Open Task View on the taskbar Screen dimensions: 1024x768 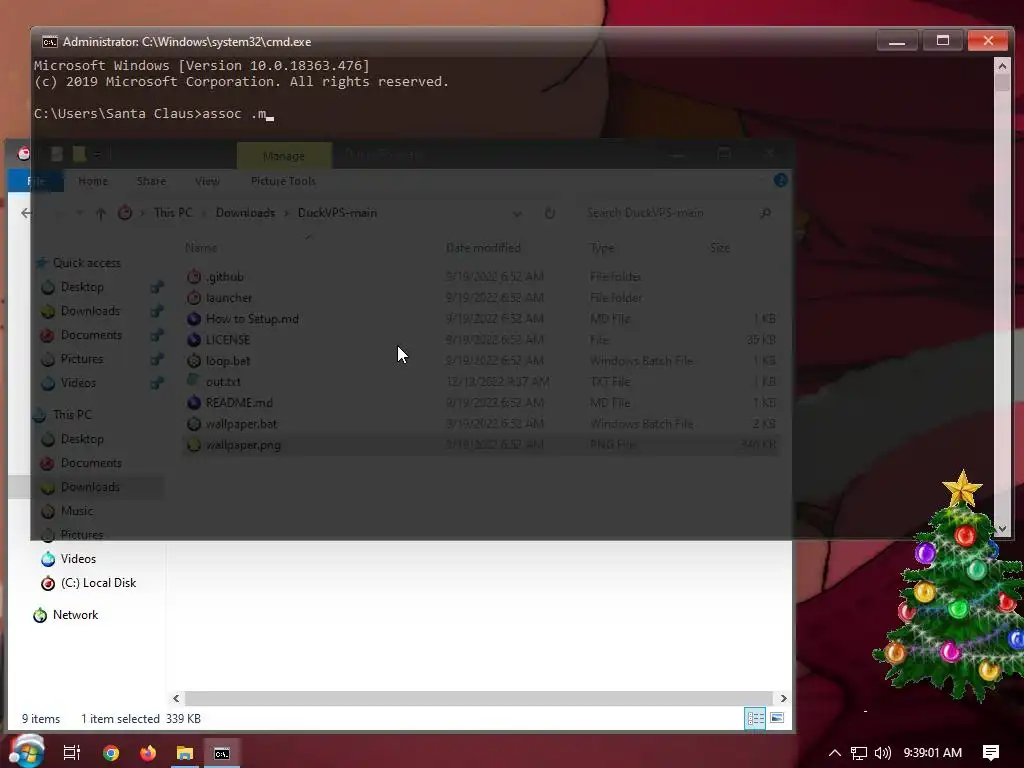71,753
